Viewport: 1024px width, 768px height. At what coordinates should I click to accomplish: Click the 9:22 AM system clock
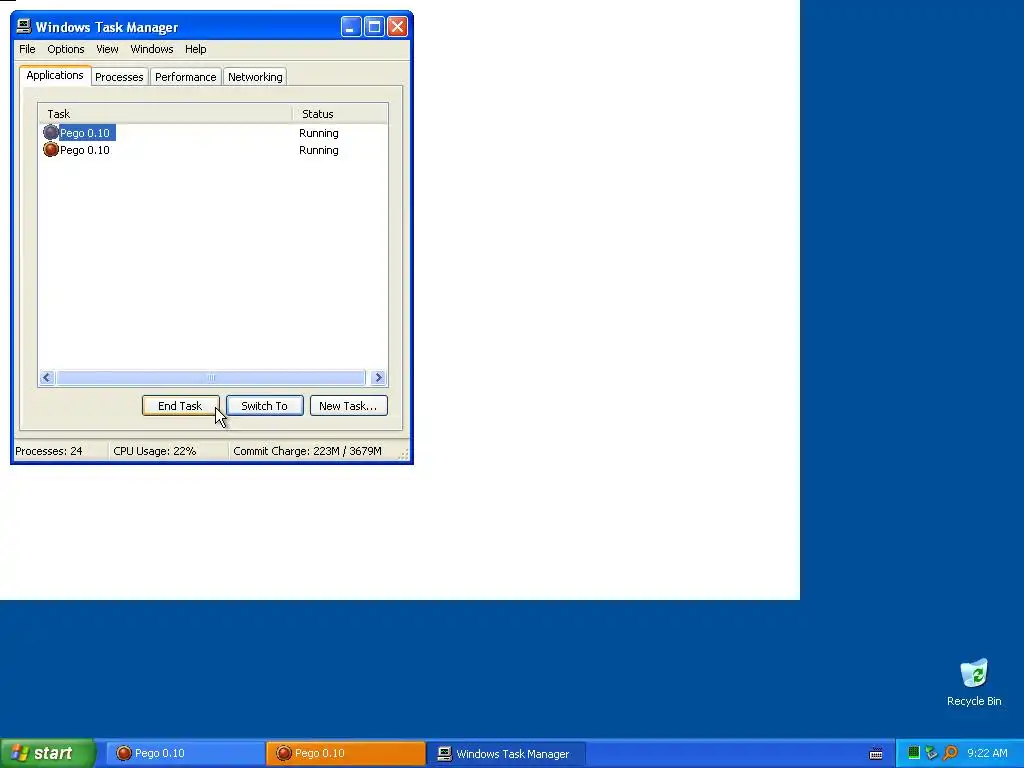tap(987, 753)
